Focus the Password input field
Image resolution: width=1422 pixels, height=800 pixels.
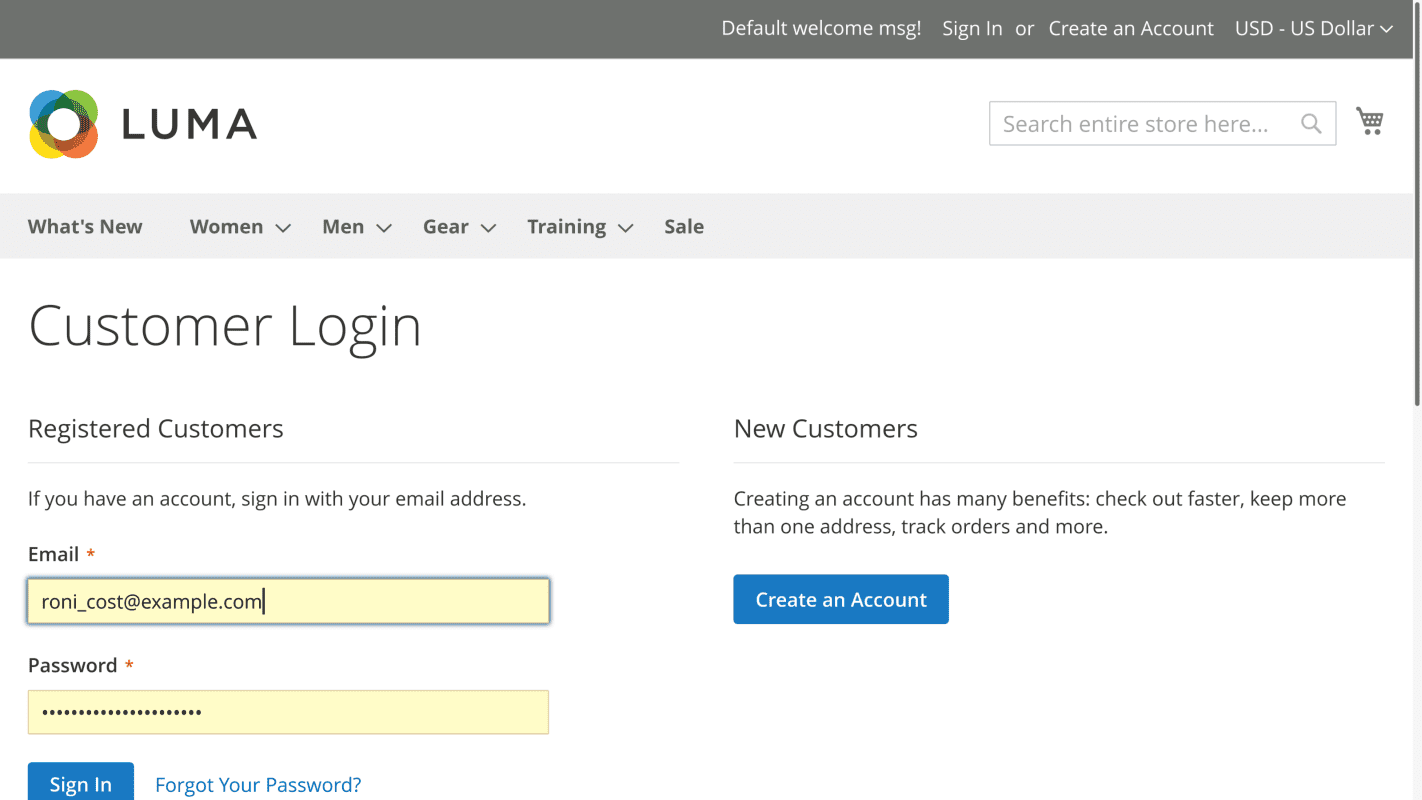[x=288, y=712]
